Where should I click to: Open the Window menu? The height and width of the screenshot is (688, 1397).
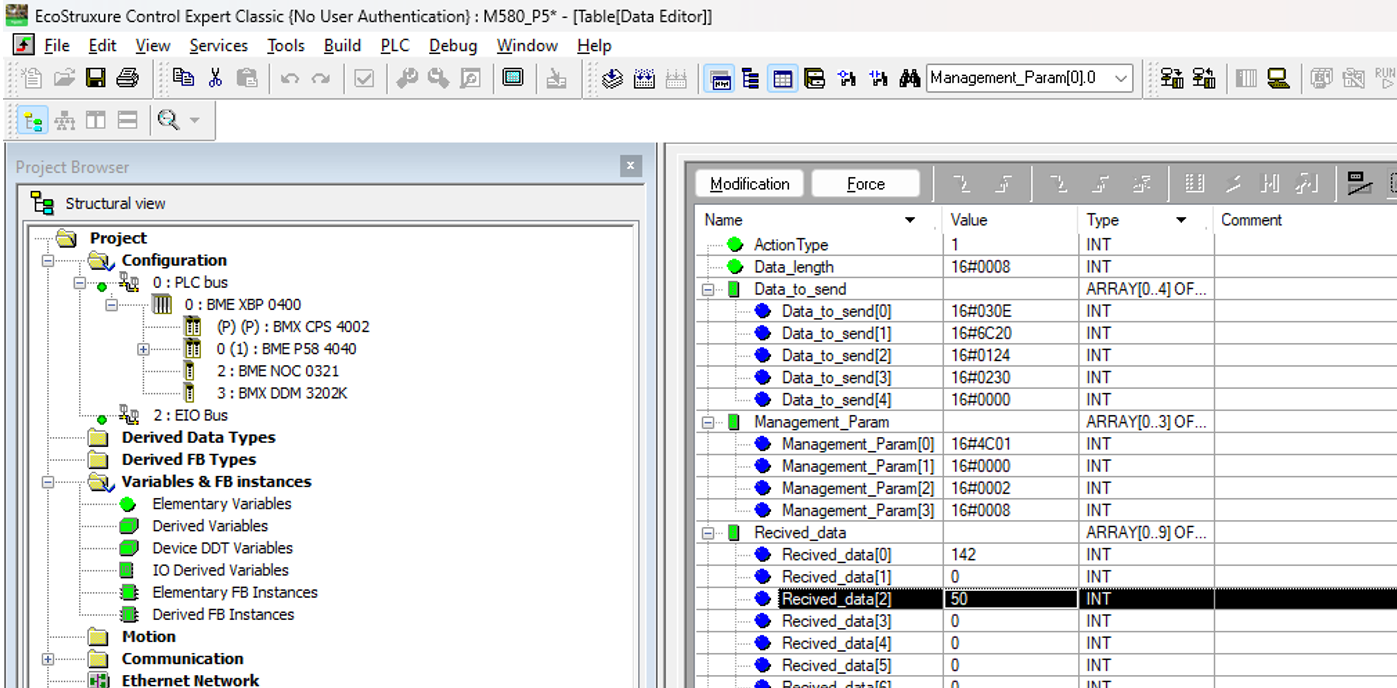(527, 46)
